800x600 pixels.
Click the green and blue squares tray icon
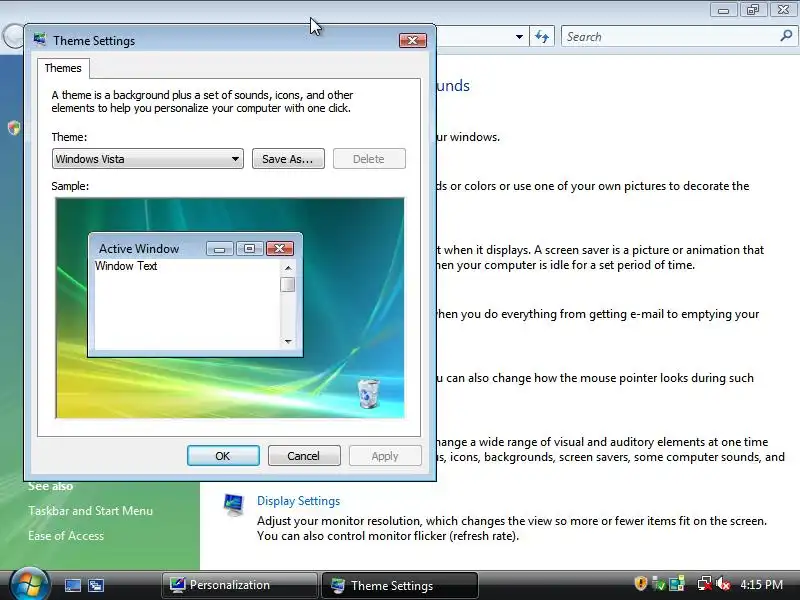point(677,583)
